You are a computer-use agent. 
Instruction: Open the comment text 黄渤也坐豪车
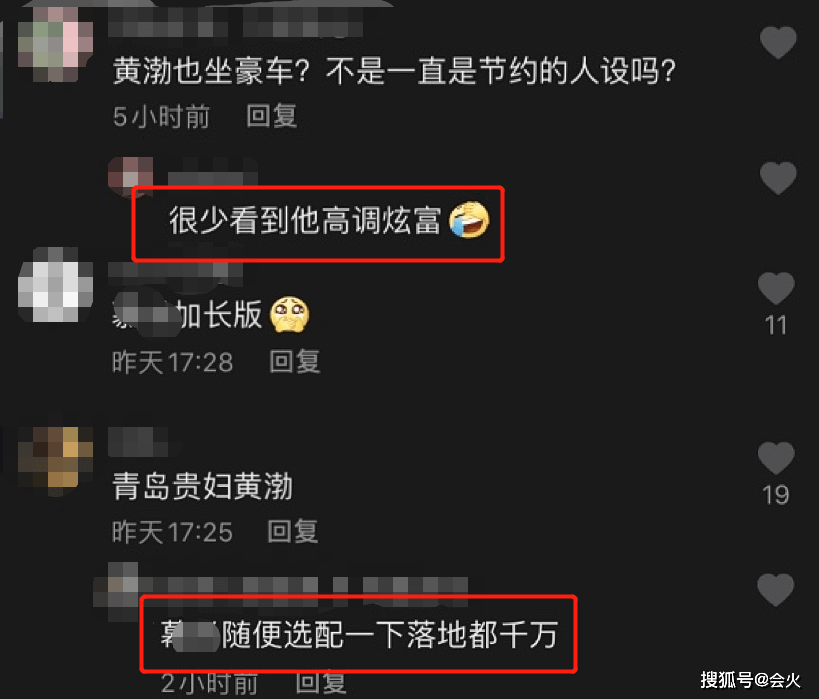[x=394, y=71]
